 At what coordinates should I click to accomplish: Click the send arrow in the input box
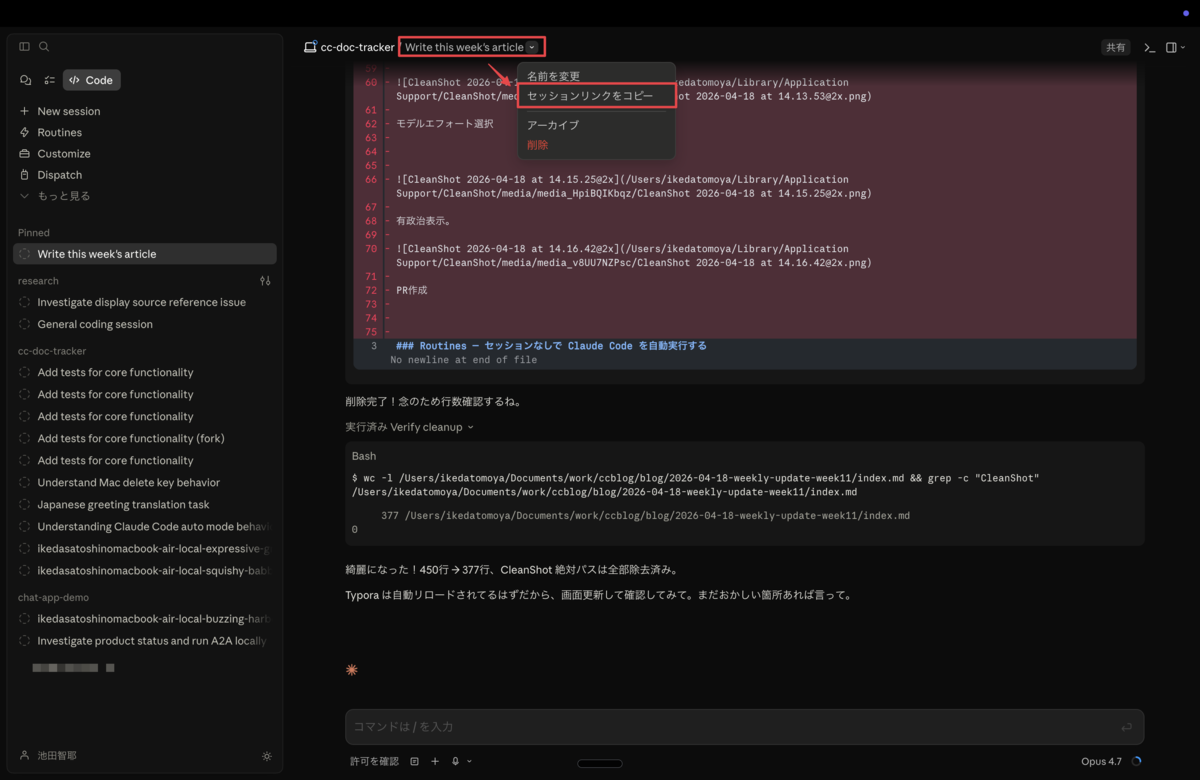tap(1127, 727)
